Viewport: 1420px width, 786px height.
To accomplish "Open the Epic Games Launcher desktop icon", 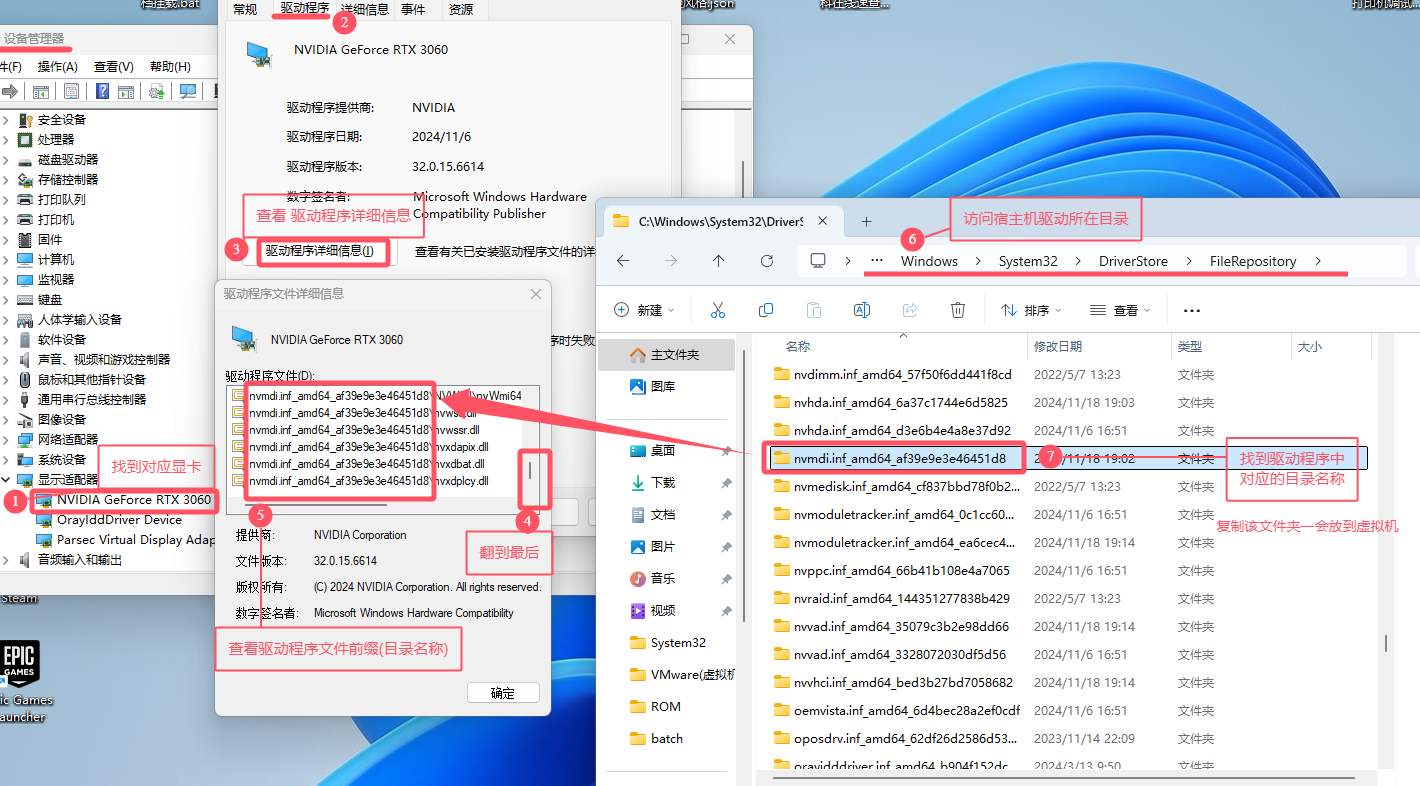I will point(18,680).
